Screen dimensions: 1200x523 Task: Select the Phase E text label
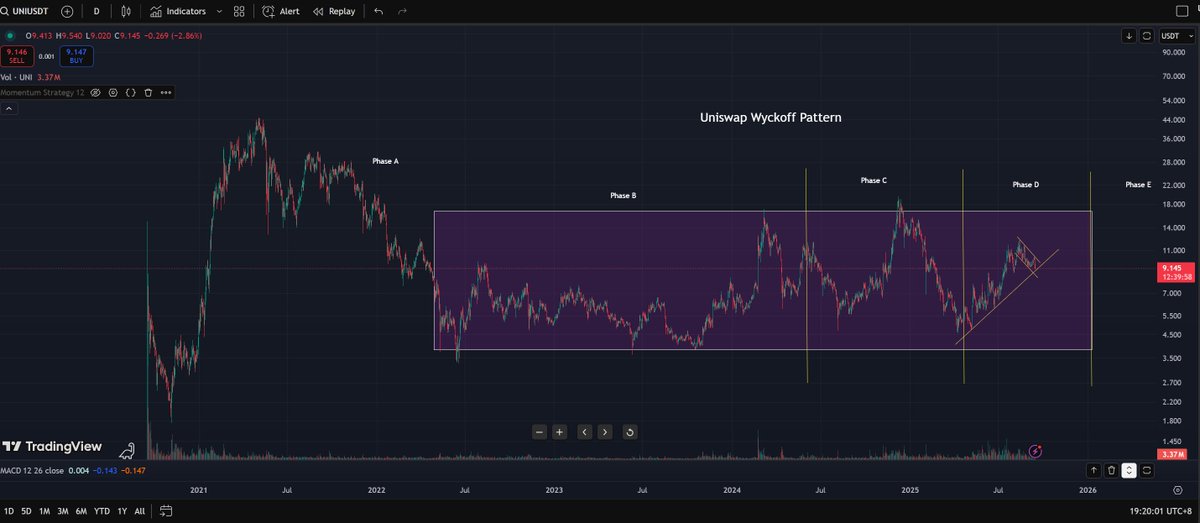(1138, 185)
